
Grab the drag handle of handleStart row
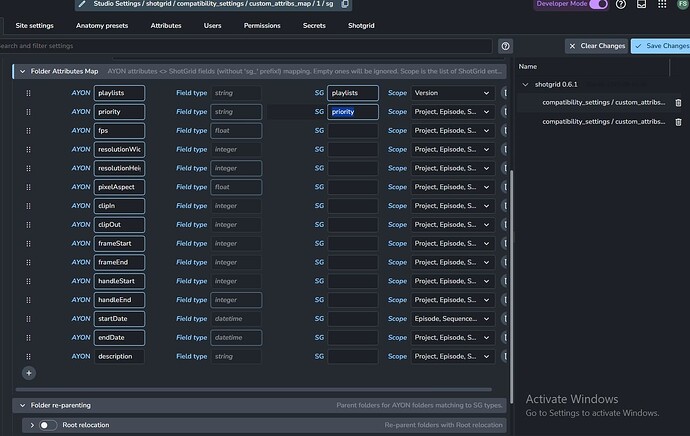coord(28,281)
